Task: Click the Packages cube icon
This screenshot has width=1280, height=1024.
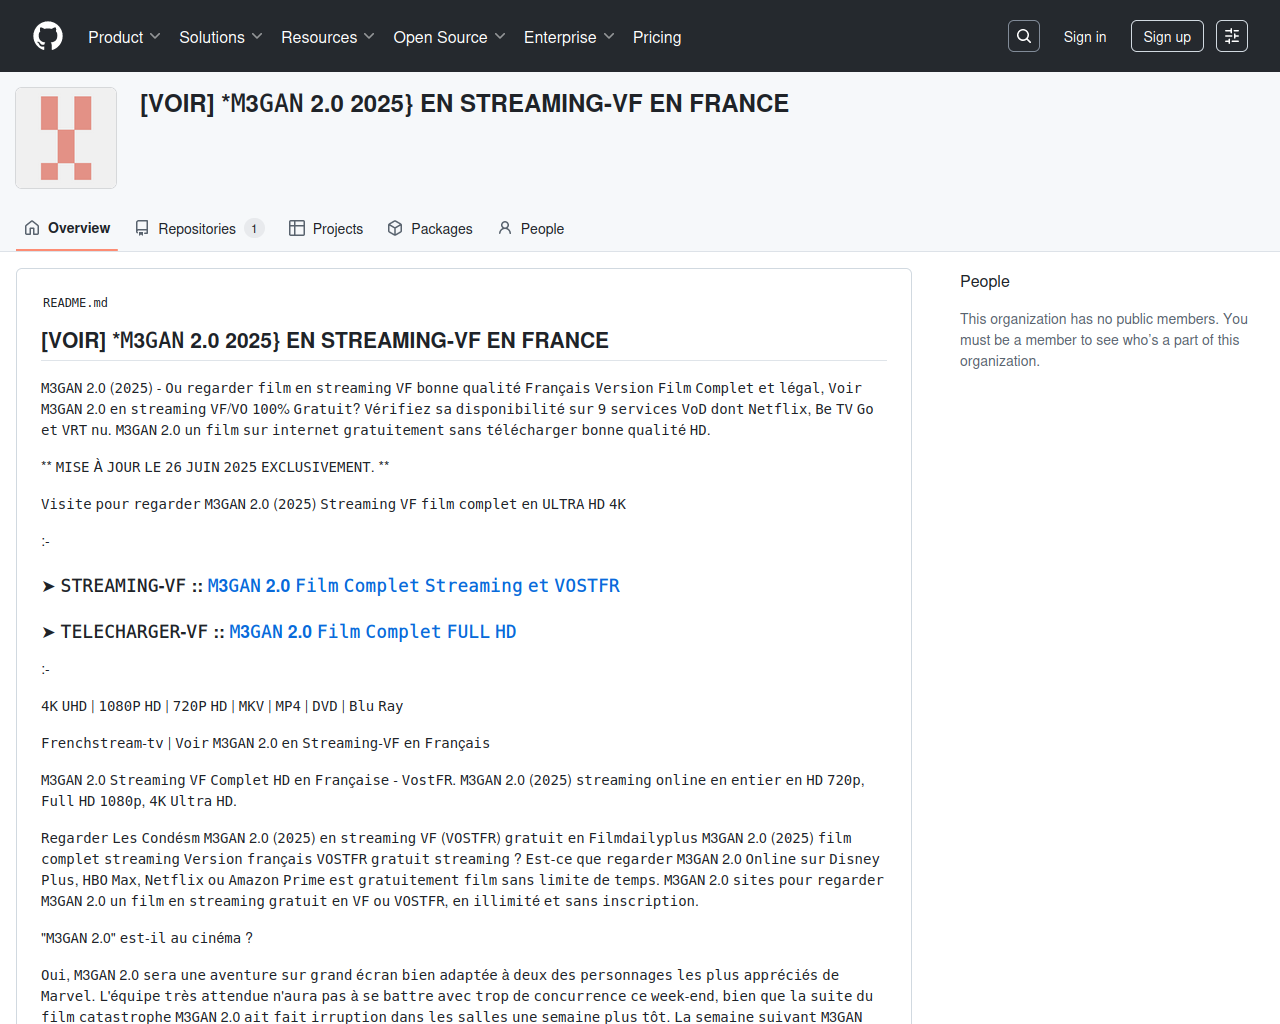Action: pos(395,228)
